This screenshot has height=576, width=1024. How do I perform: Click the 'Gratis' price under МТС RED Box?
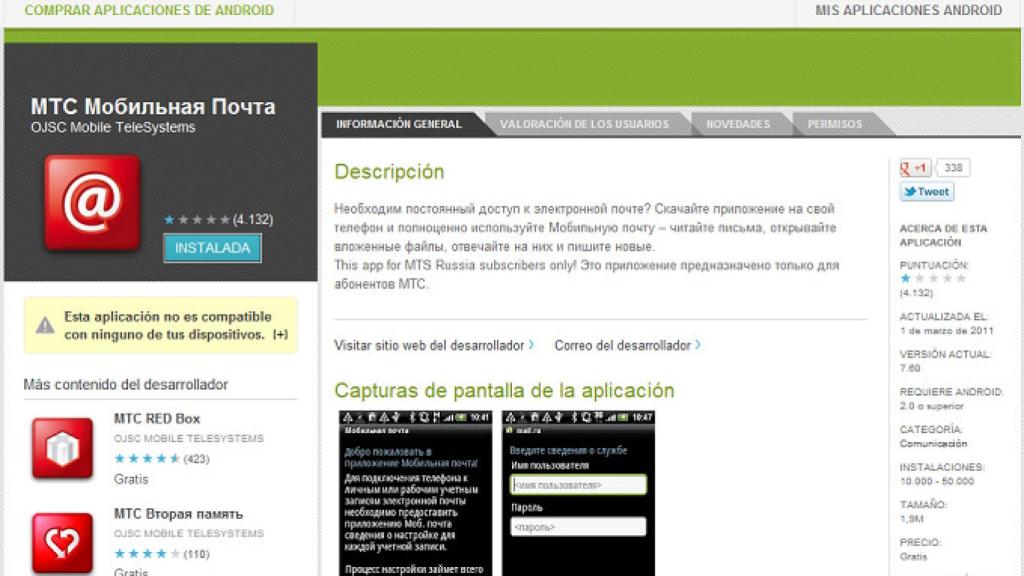[131, 479]
